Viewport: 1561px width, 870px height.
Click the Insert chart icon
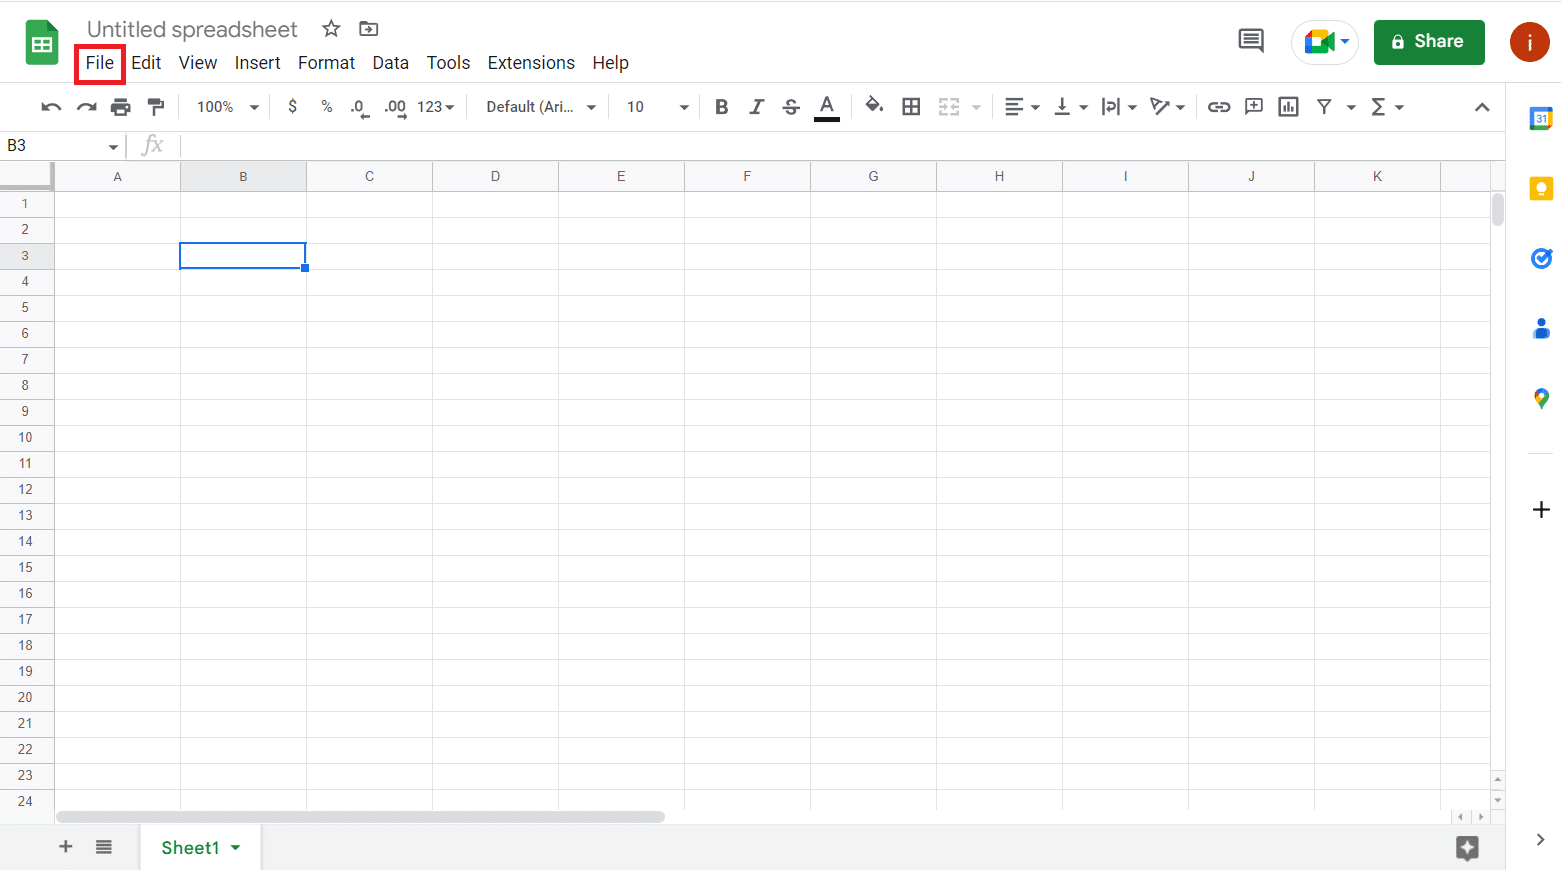1289,107
